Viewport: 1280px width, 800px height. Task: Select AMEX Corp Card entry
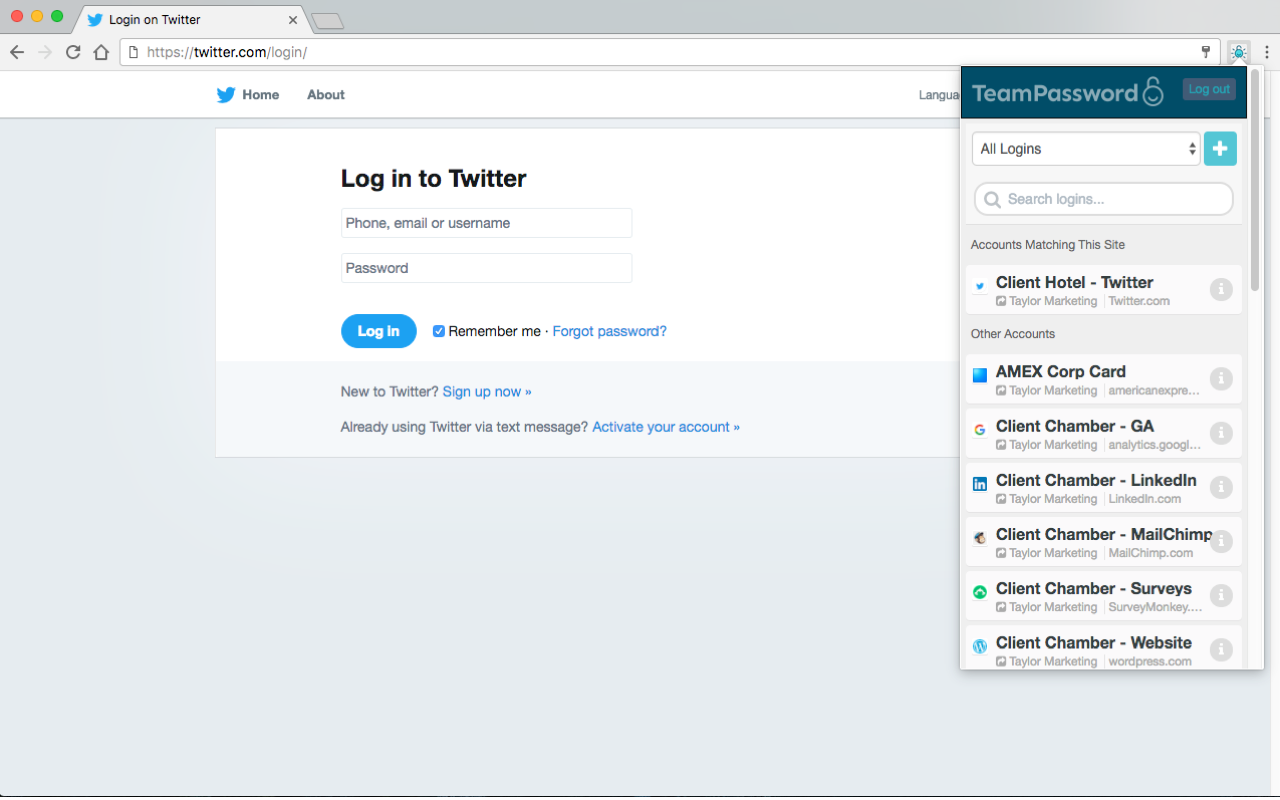pyautogui.click(x=1104, y=379)
